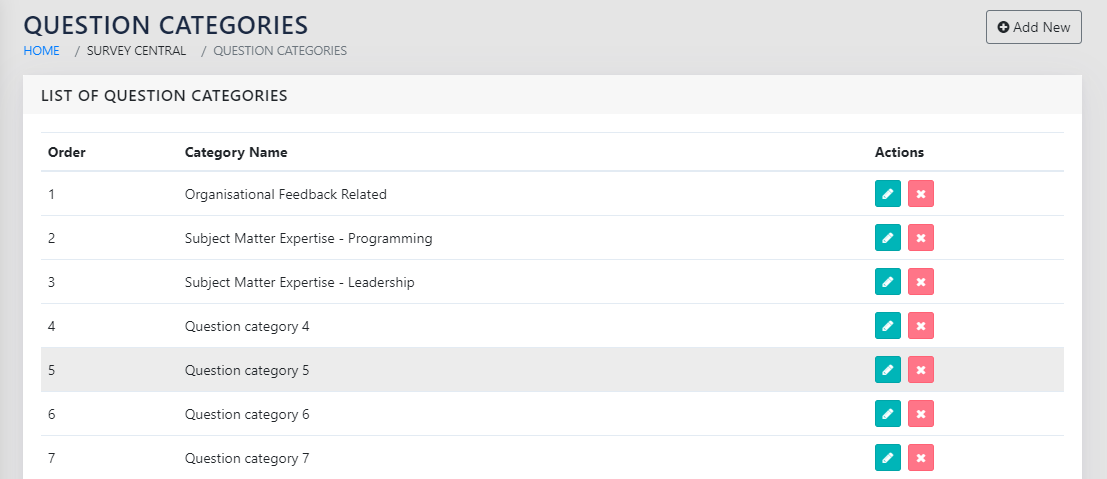Edit Question category 5
The width and height of the screenshot is (1107, 479).
[x=887, y=370]
